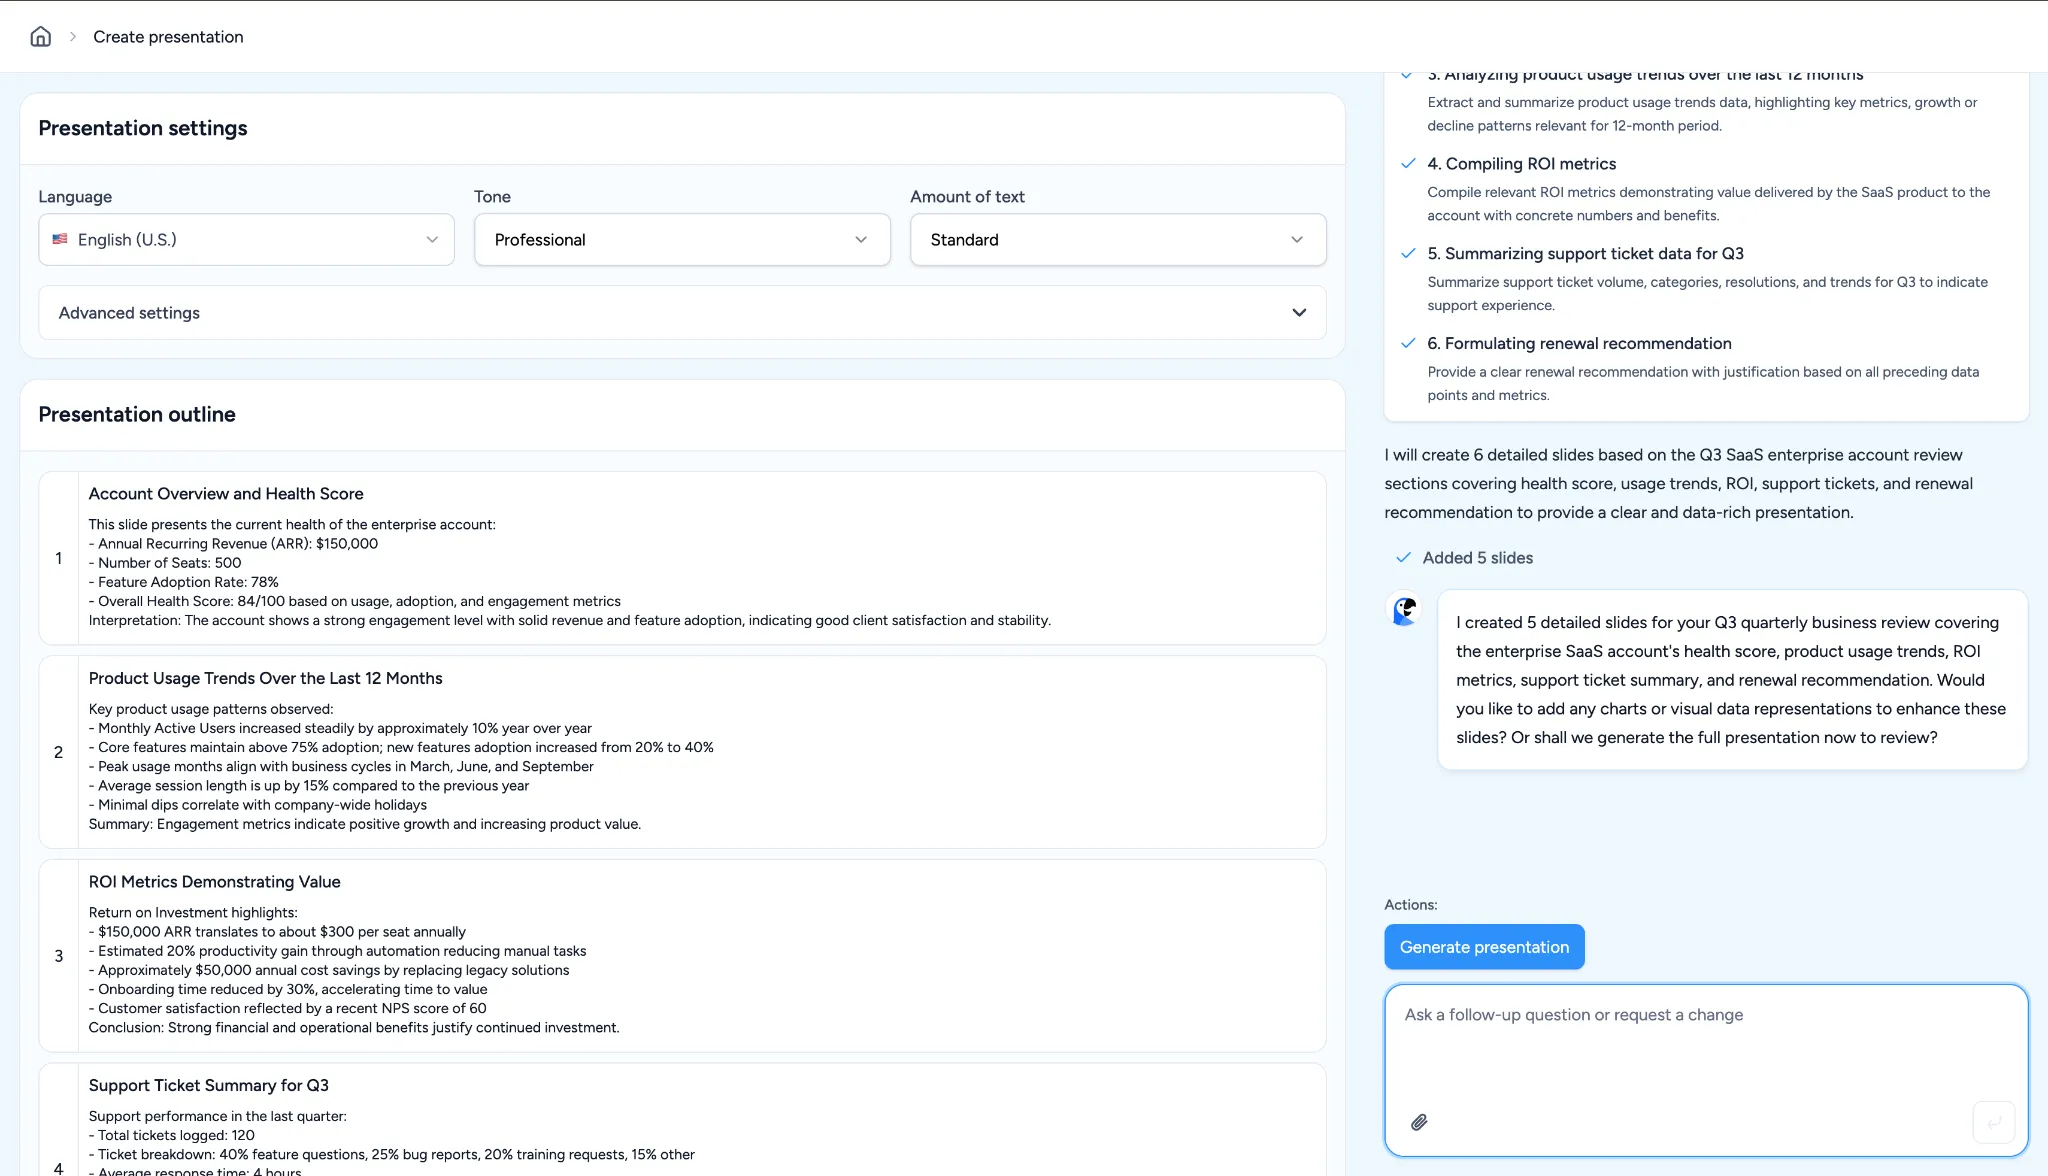This screenshot has height=1176, width=2048.
Task: Select the Support Ticket Summary for Q3 slide
Action: (208, 1086)
